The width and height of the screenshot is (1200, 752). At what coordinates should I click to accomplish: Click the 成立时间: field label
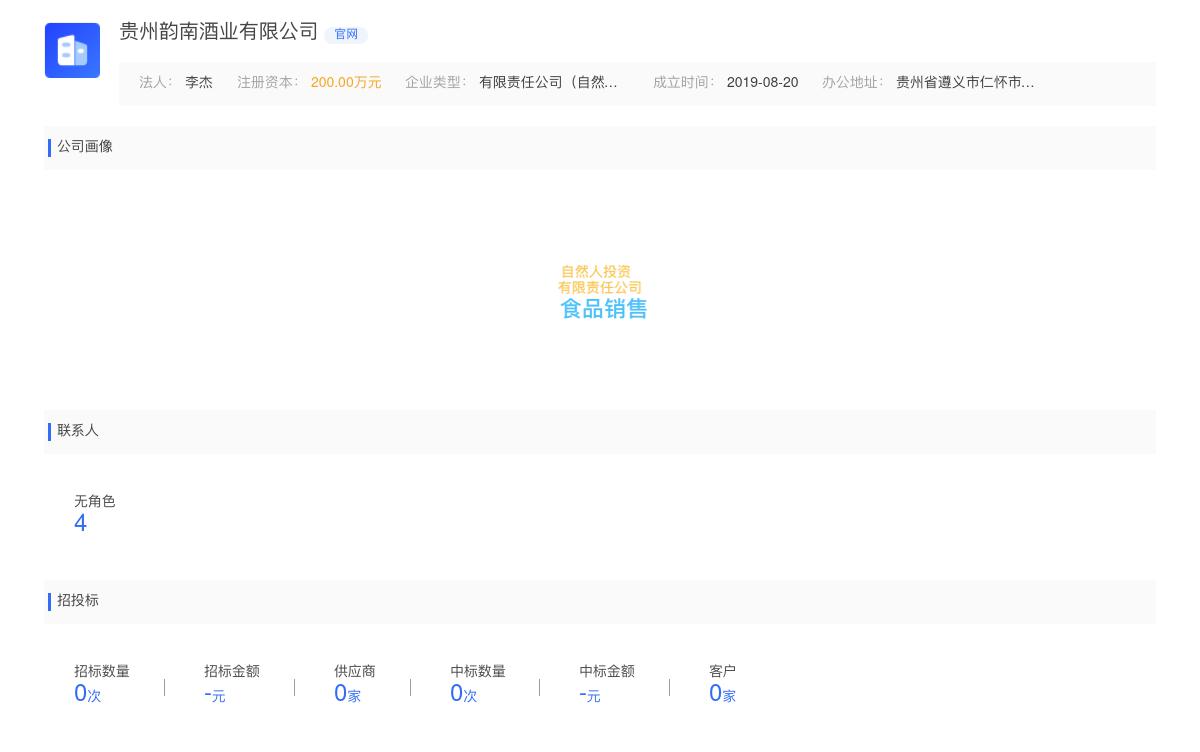(x=684, y=83)
